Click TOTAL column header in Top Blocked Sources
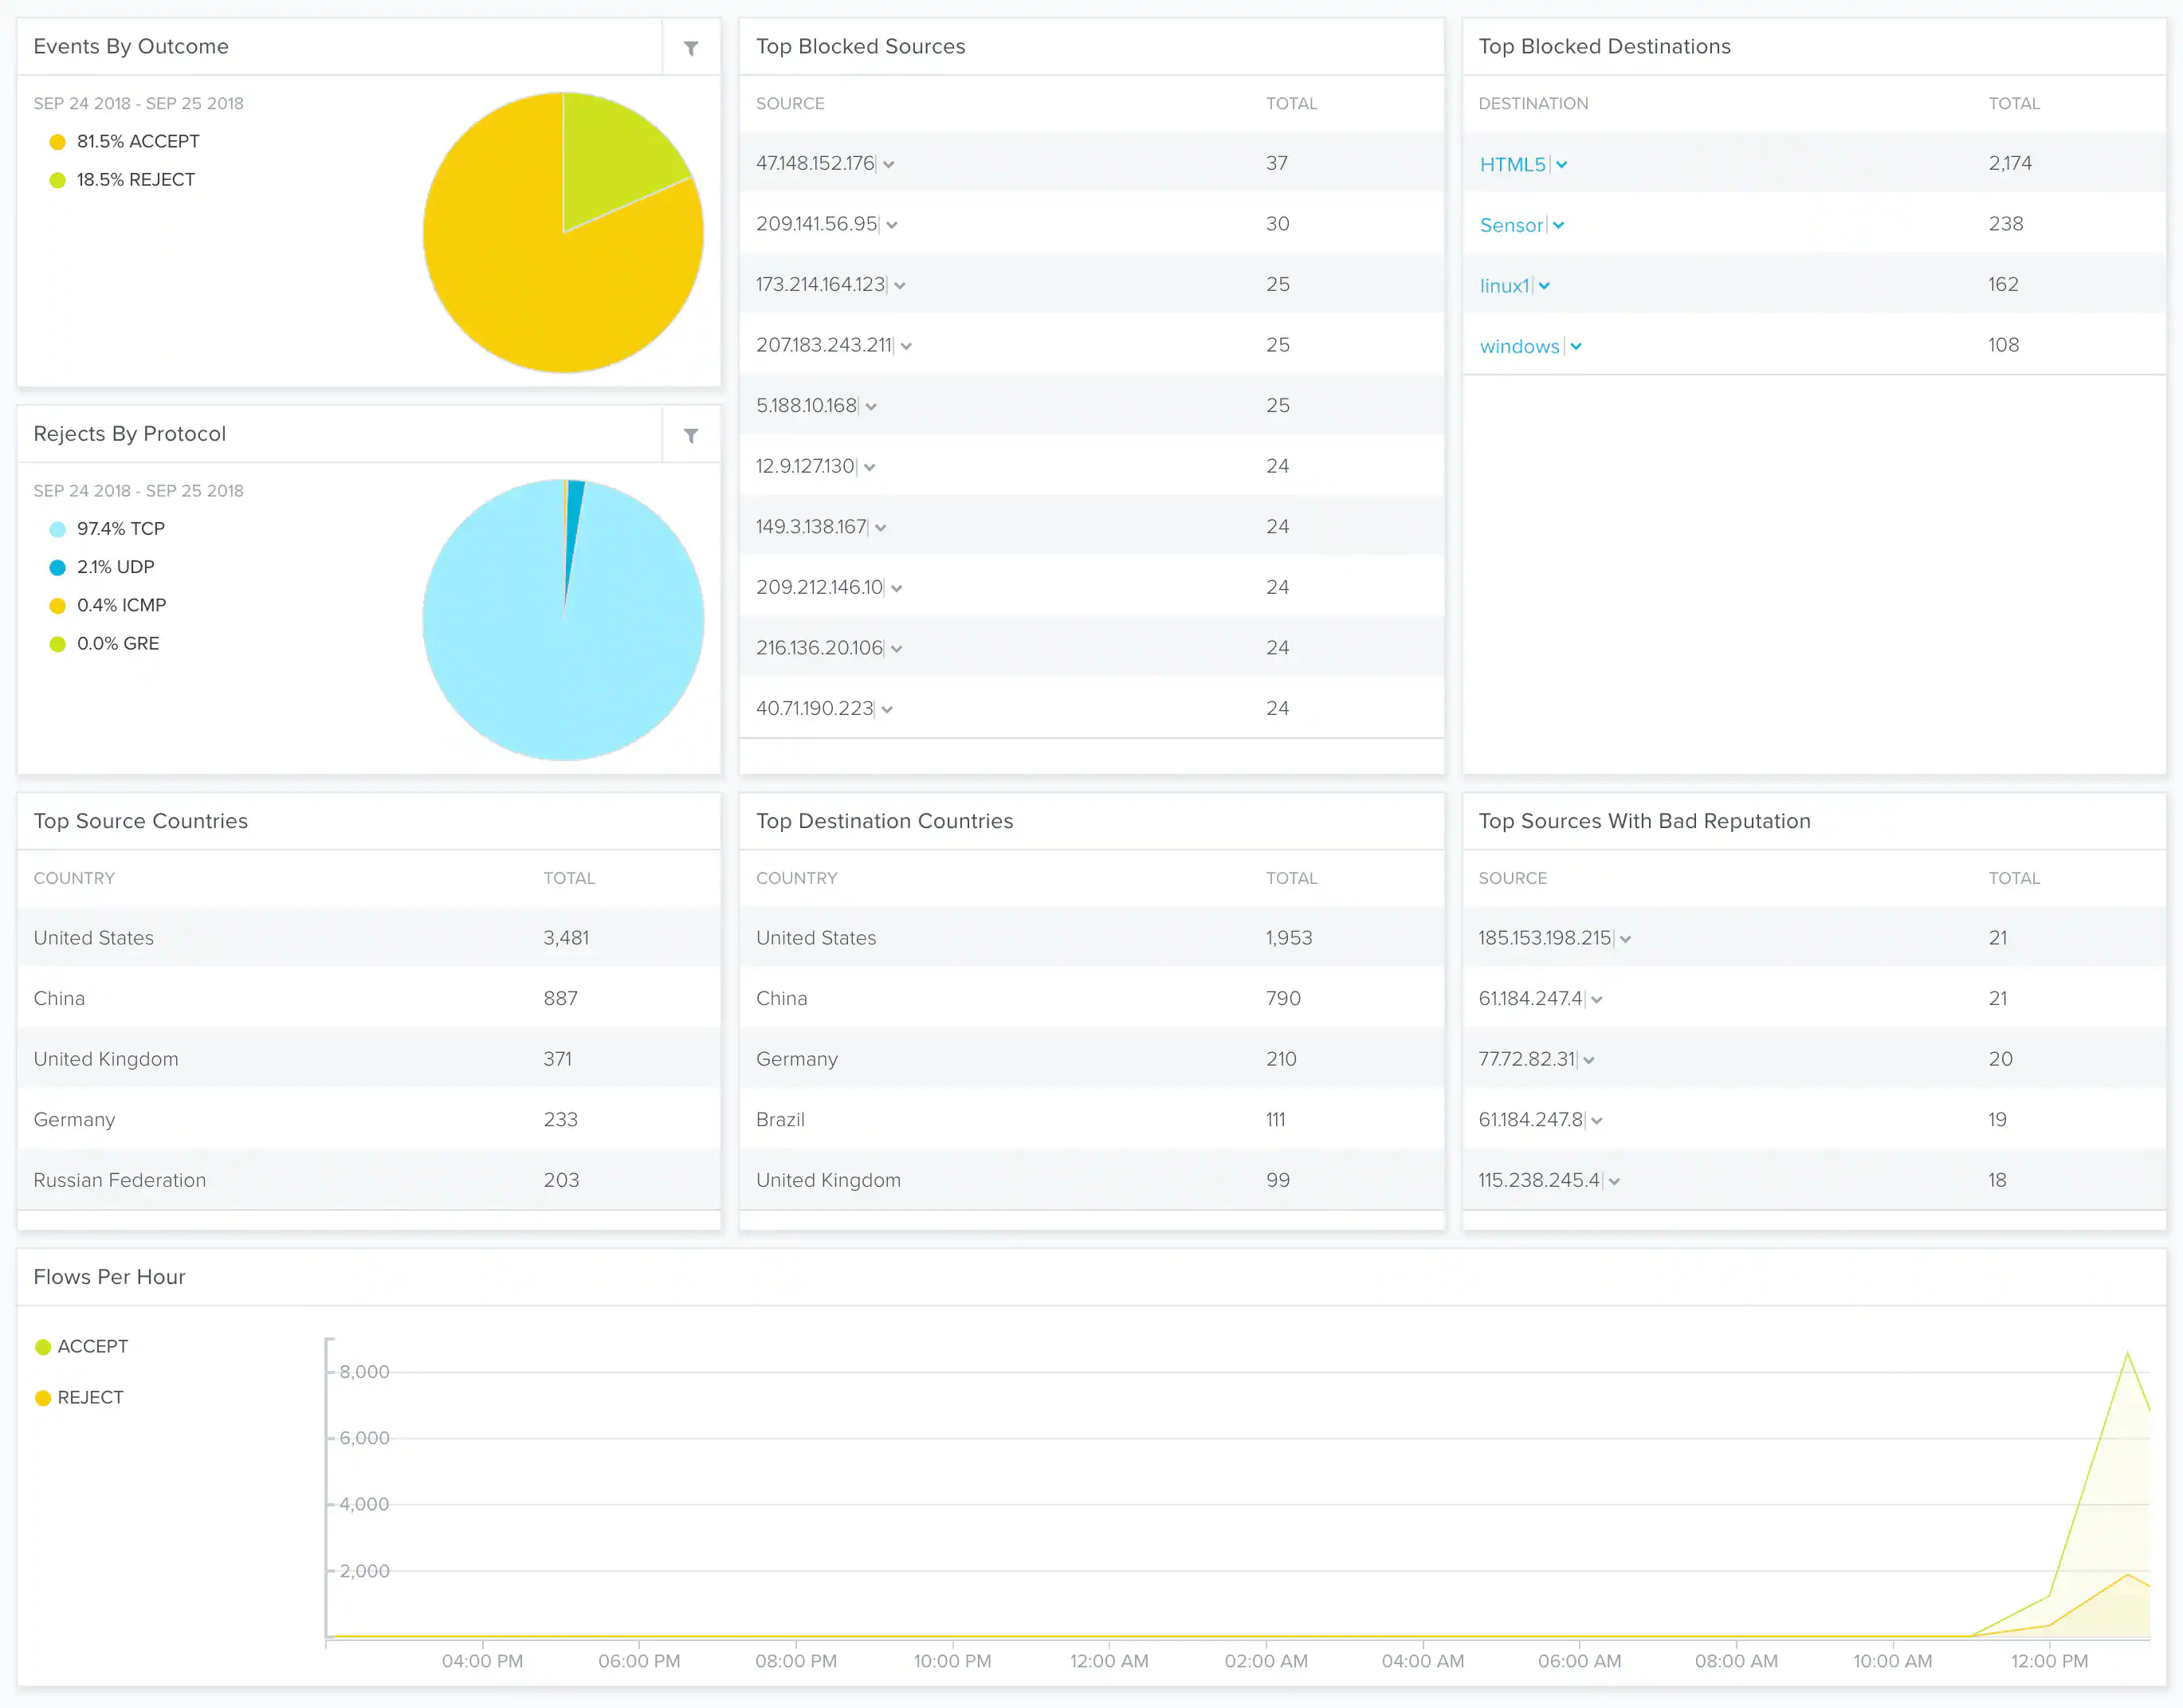 (1291, 104)
